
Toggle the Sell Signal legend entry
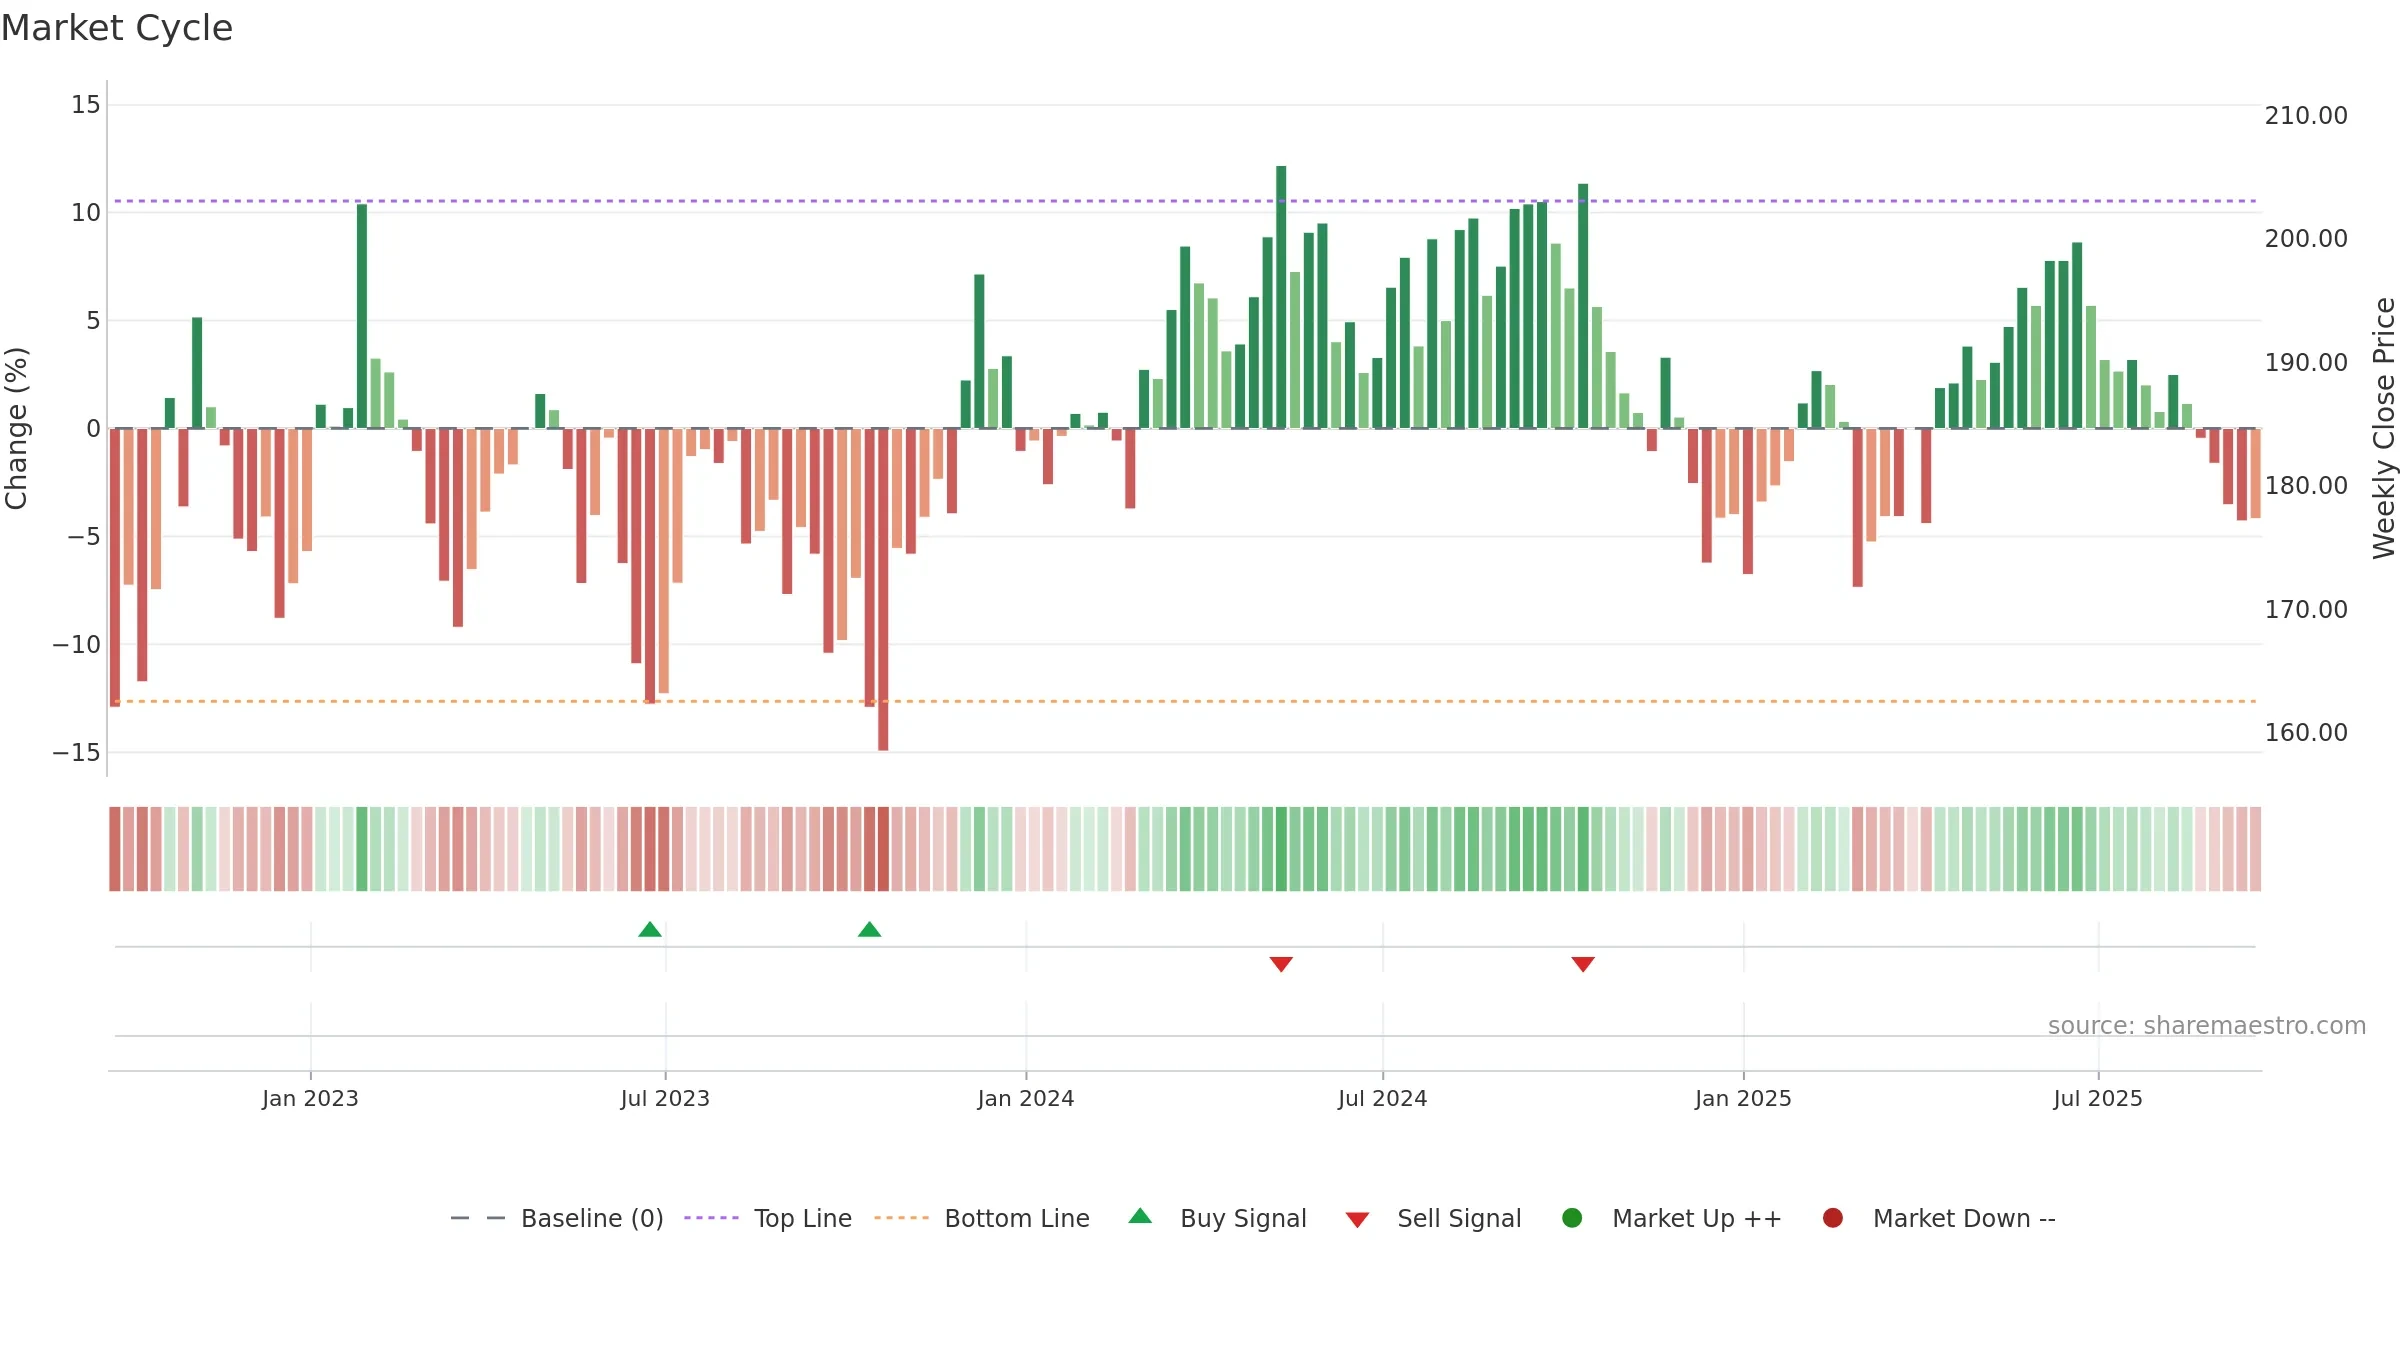[1433, 1218]
